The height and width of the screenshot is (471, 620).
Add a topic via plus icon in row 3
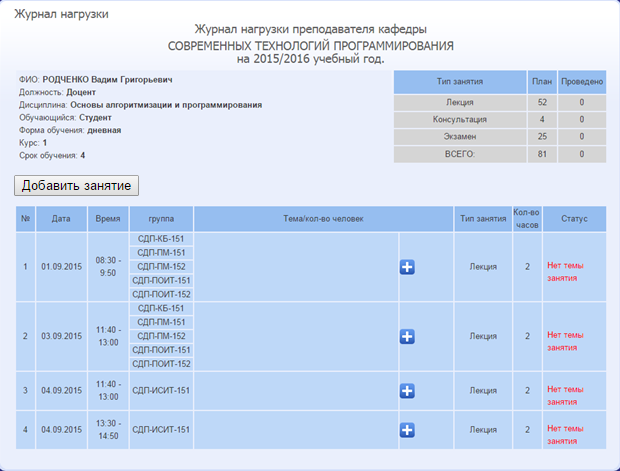pyautogui.click(x=407, y=391)
